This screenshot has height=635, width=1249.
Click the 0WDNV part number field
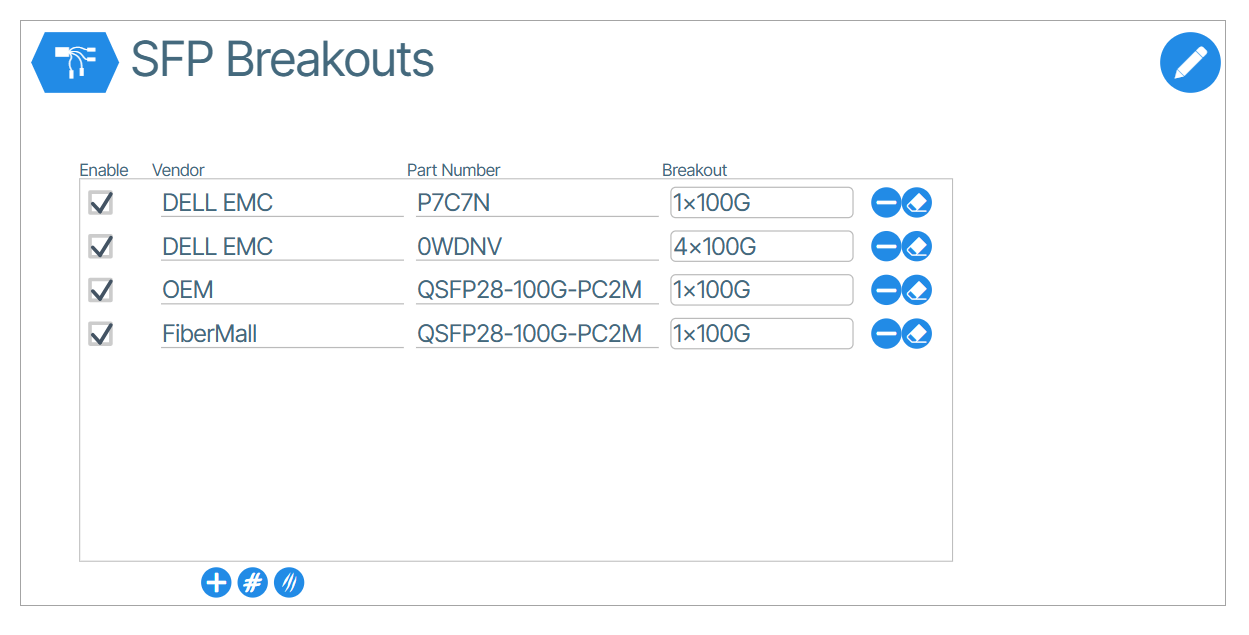click(x=536, y=246)
